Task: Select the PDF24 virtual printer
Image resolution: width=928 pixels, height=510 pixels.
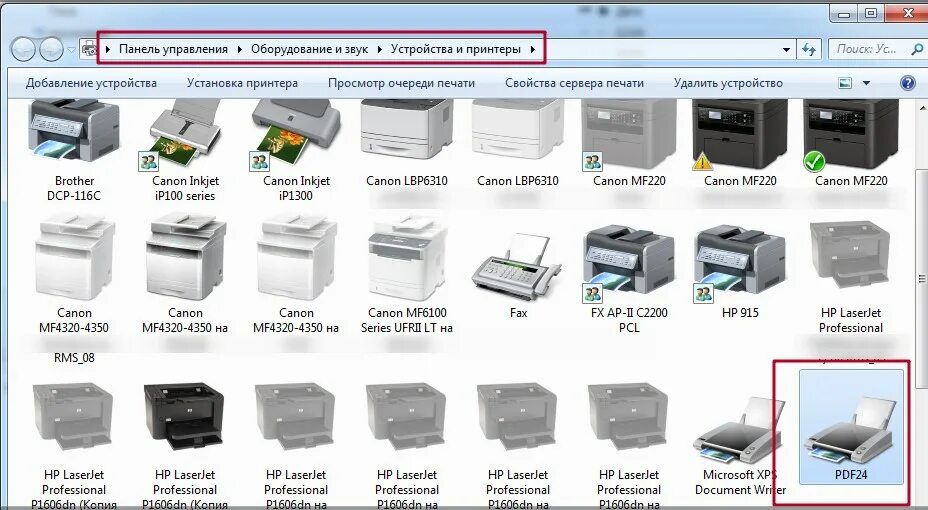Action: 851,427
